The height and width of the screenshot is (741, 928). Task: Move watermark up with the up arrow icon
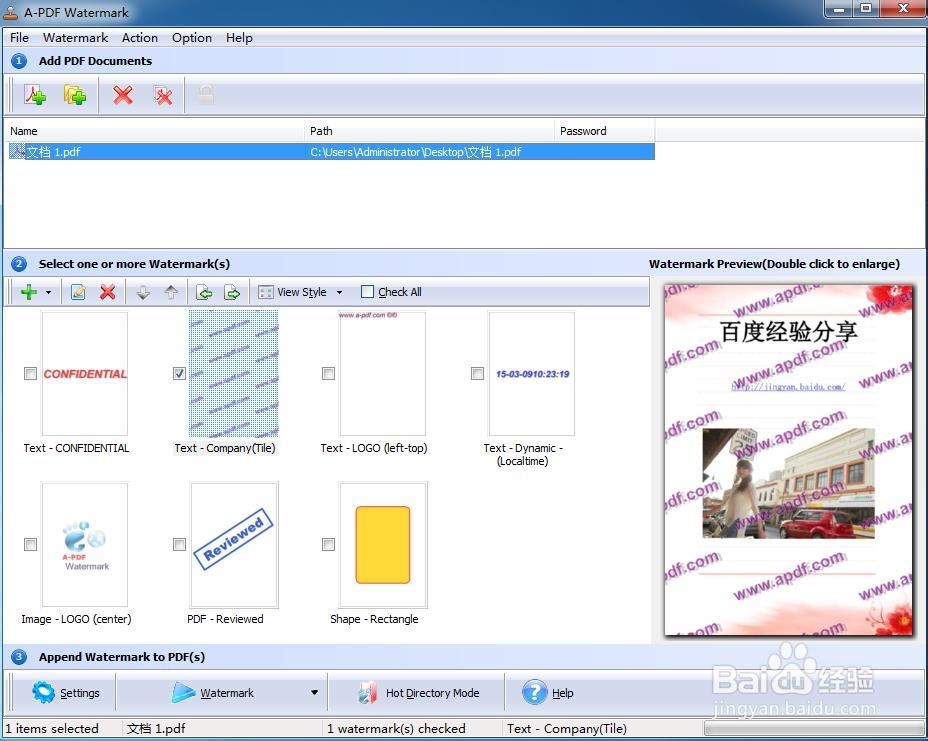[171, 292]
